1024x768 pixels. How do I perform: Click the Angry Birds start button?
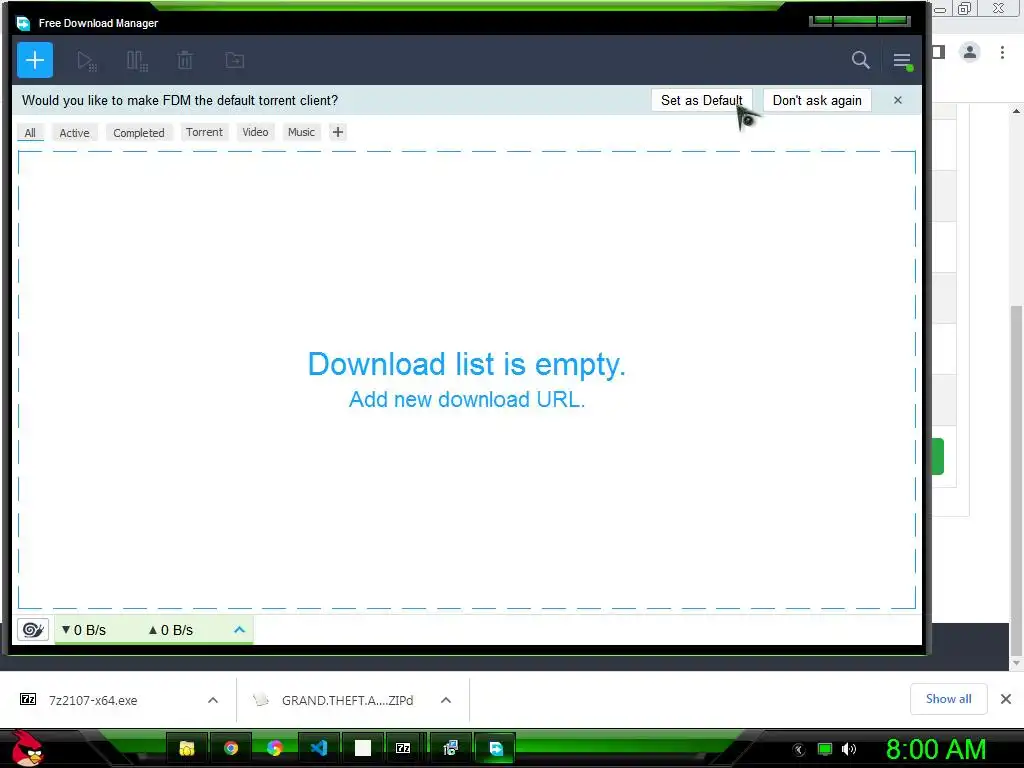tap(26, 748)
